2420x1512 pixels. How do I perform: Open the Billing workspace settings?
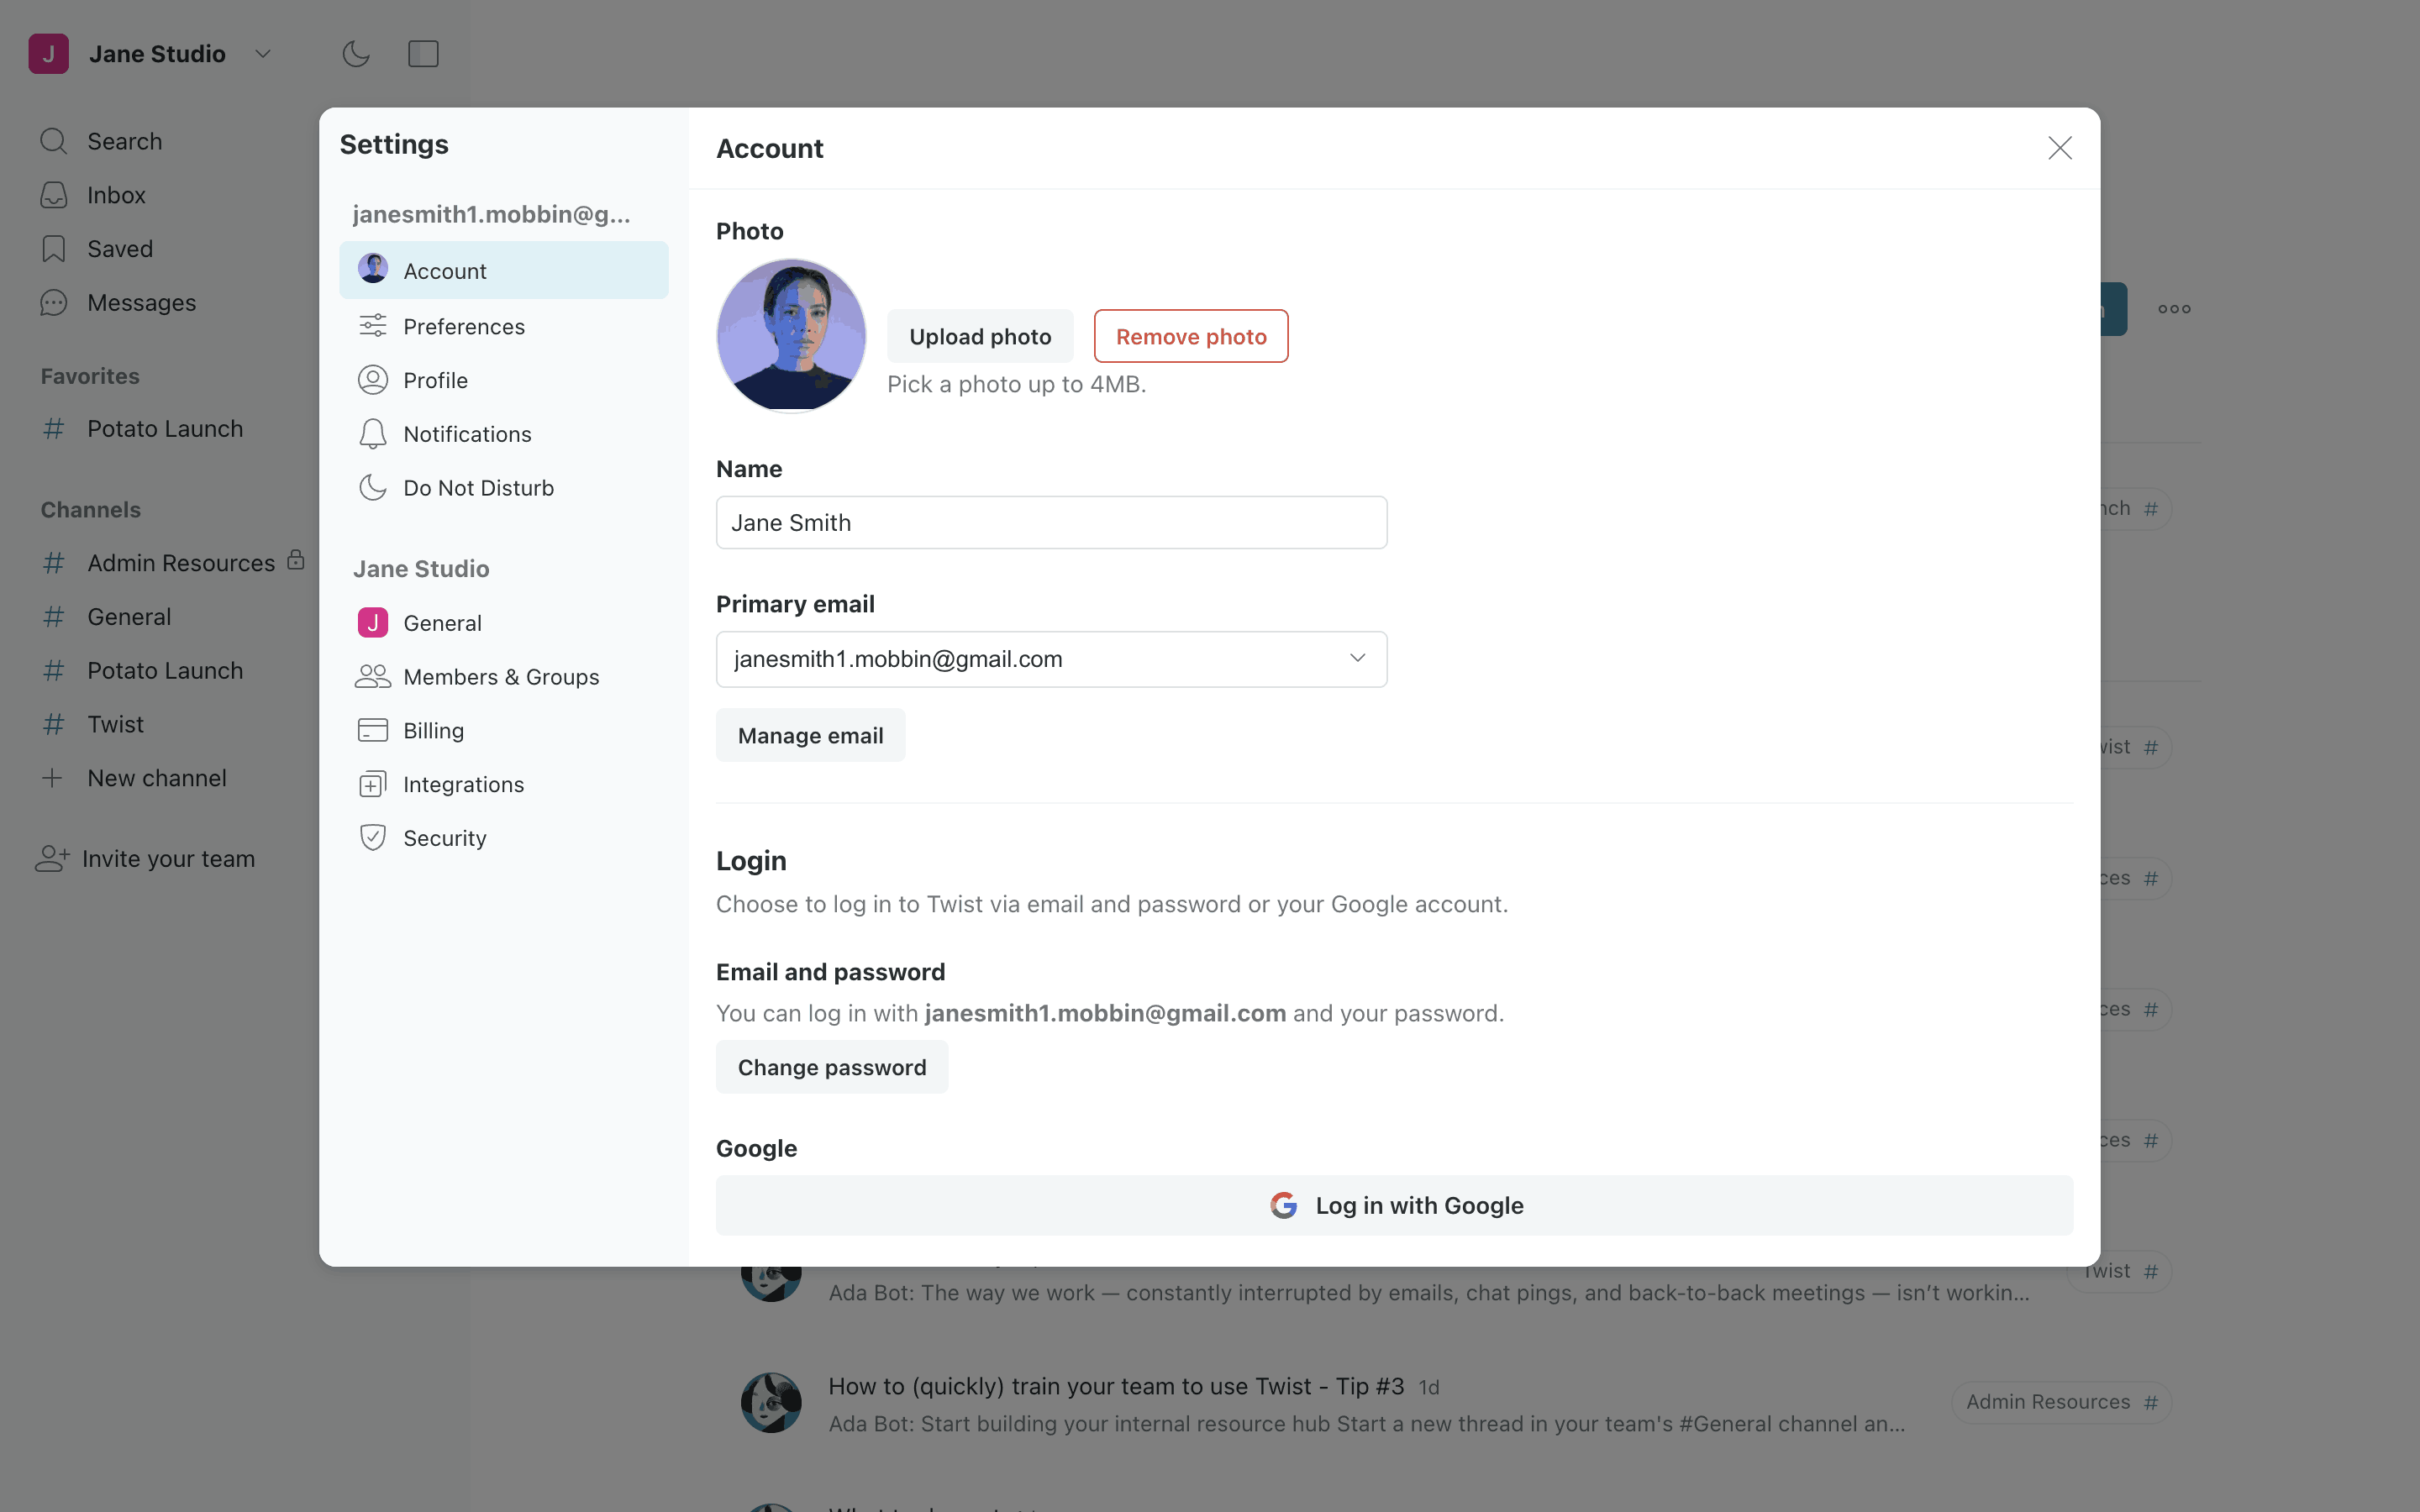(x=433, y=730)
